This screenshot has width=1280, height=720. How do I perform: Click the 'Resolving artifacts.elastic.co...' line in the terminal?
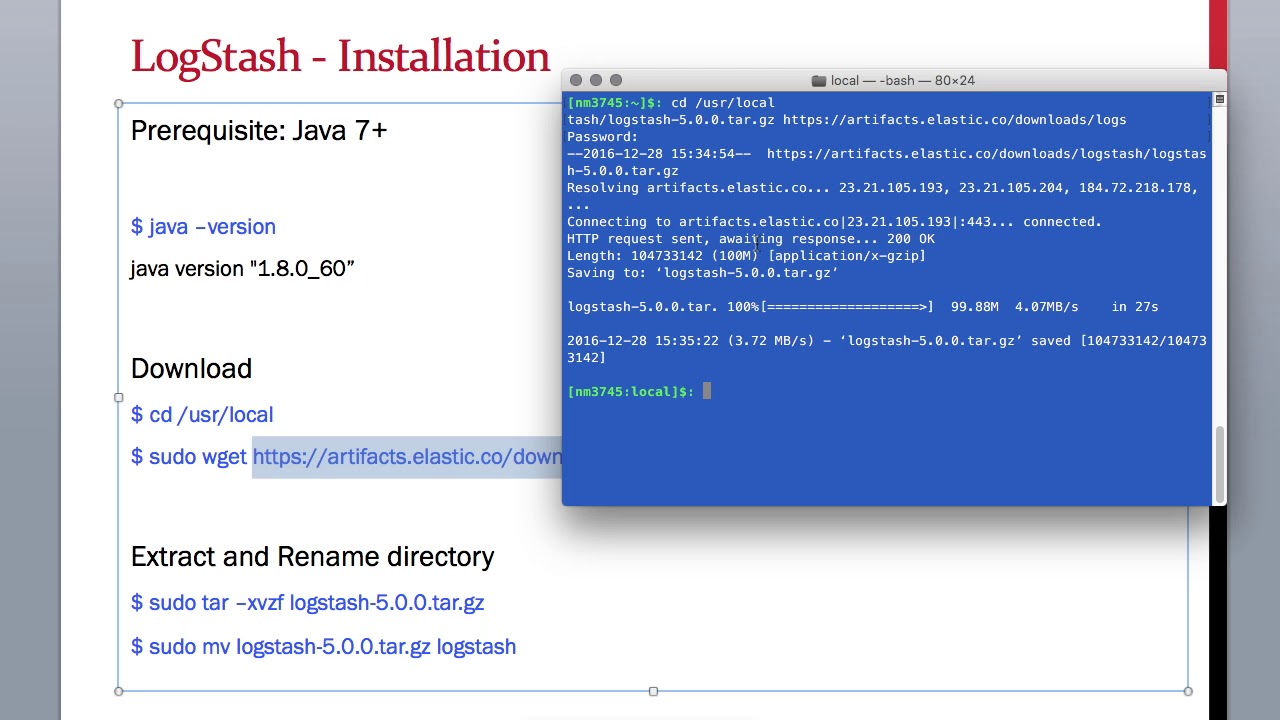[882, 188]
